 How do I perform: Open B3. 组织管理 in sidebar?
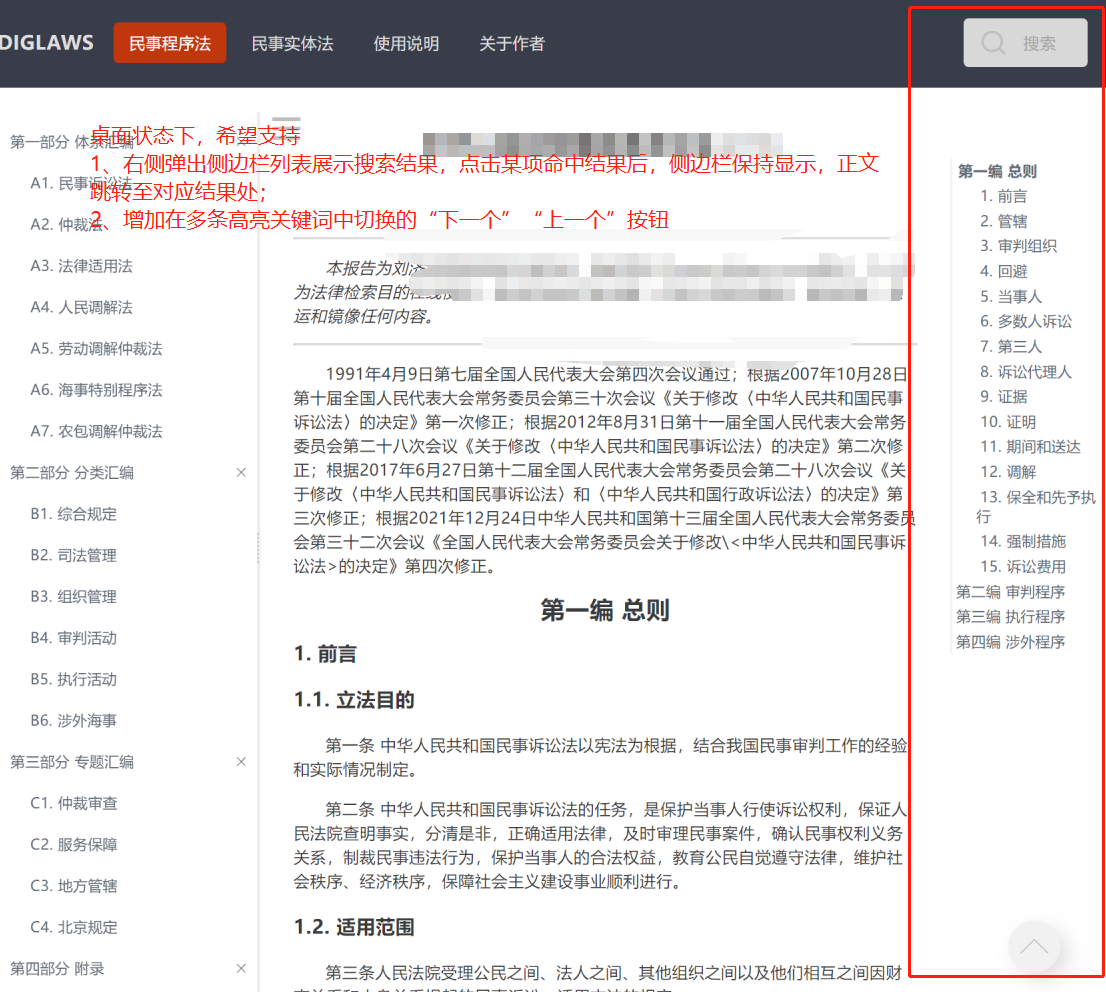coord(73,596)
